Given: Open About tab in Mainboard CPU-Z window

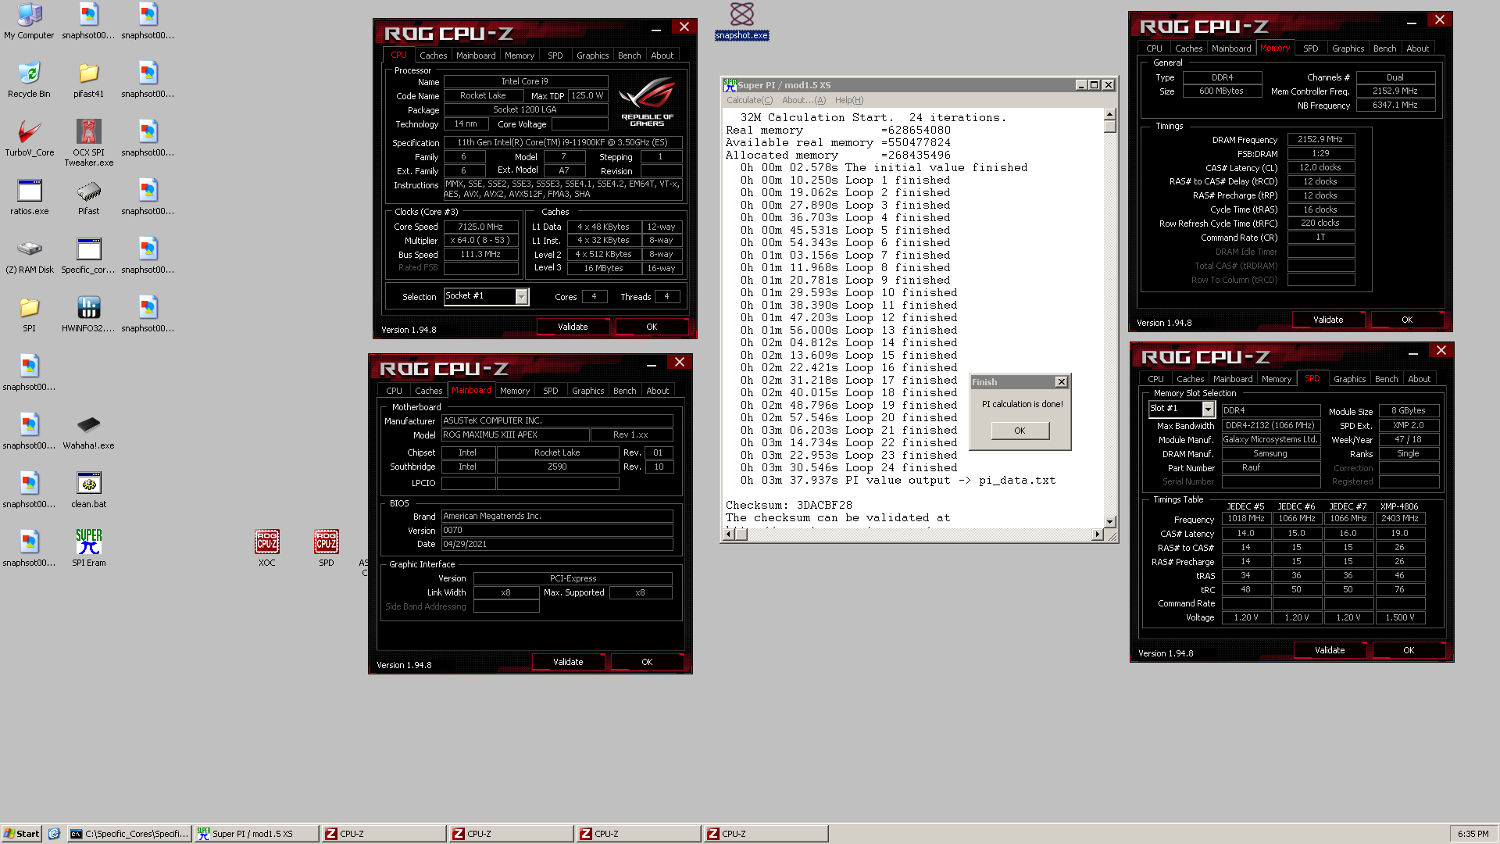Looking at the screenshot, I should [658, 391].
